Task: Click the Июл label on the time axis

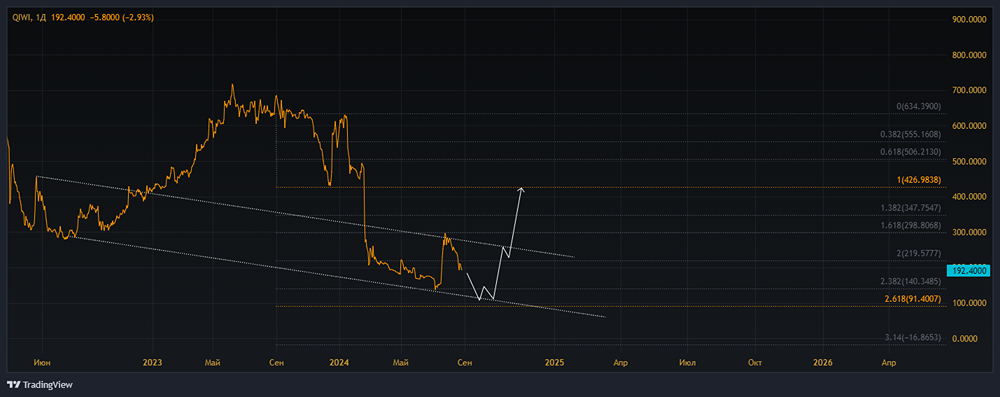Action: tap(687, 363)
